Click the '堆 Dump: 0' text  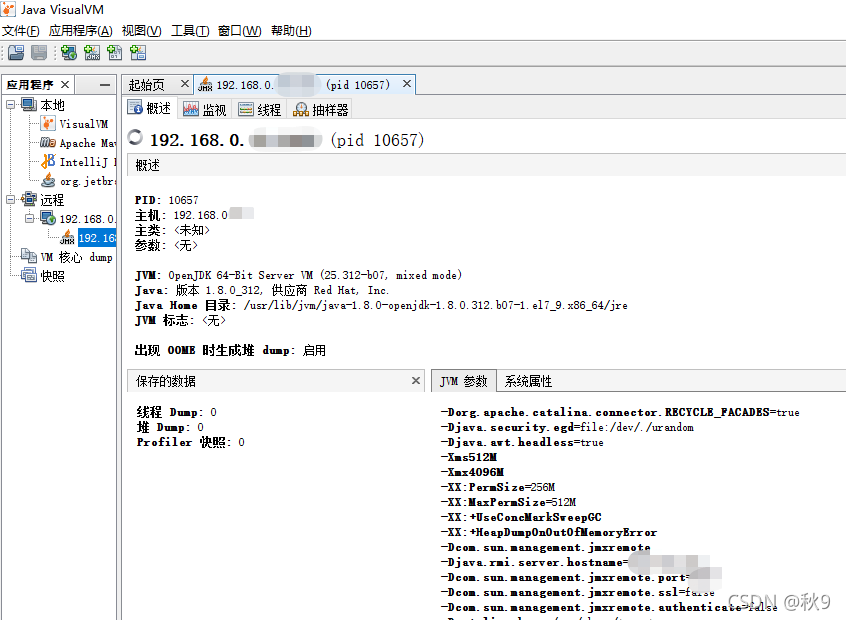click(x=170, y=427)
